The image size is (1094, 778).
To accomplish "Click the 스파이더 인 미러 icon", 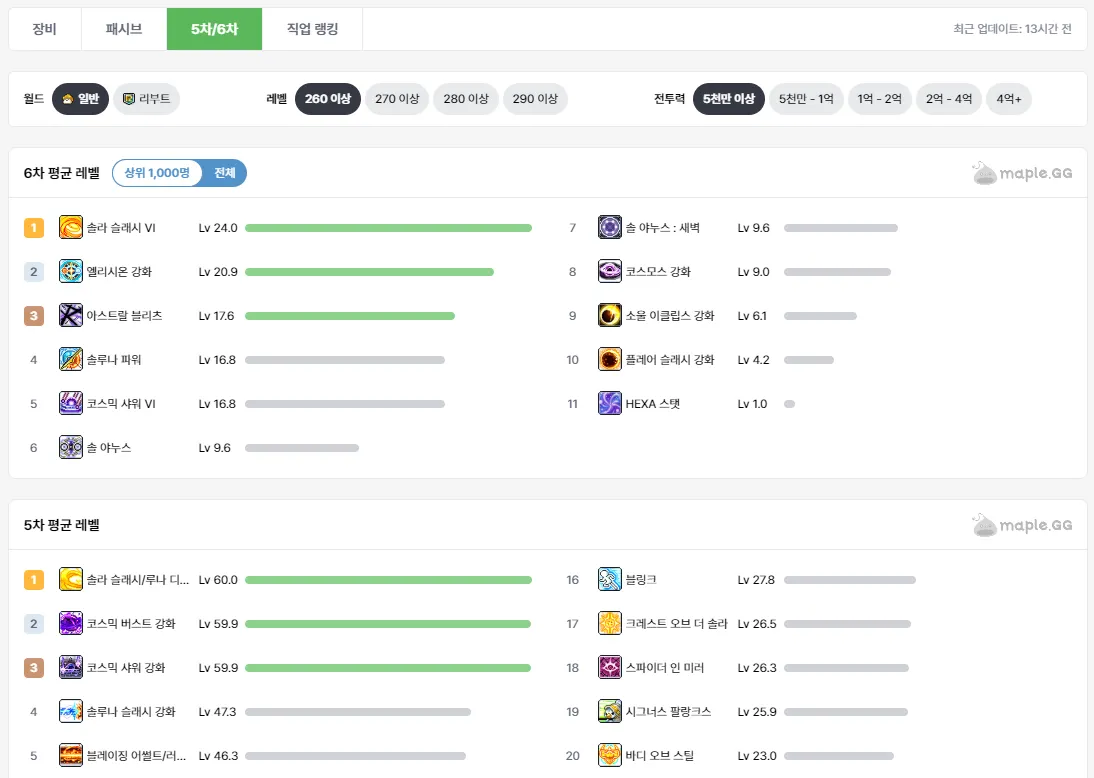I will [x=610, y=667].
